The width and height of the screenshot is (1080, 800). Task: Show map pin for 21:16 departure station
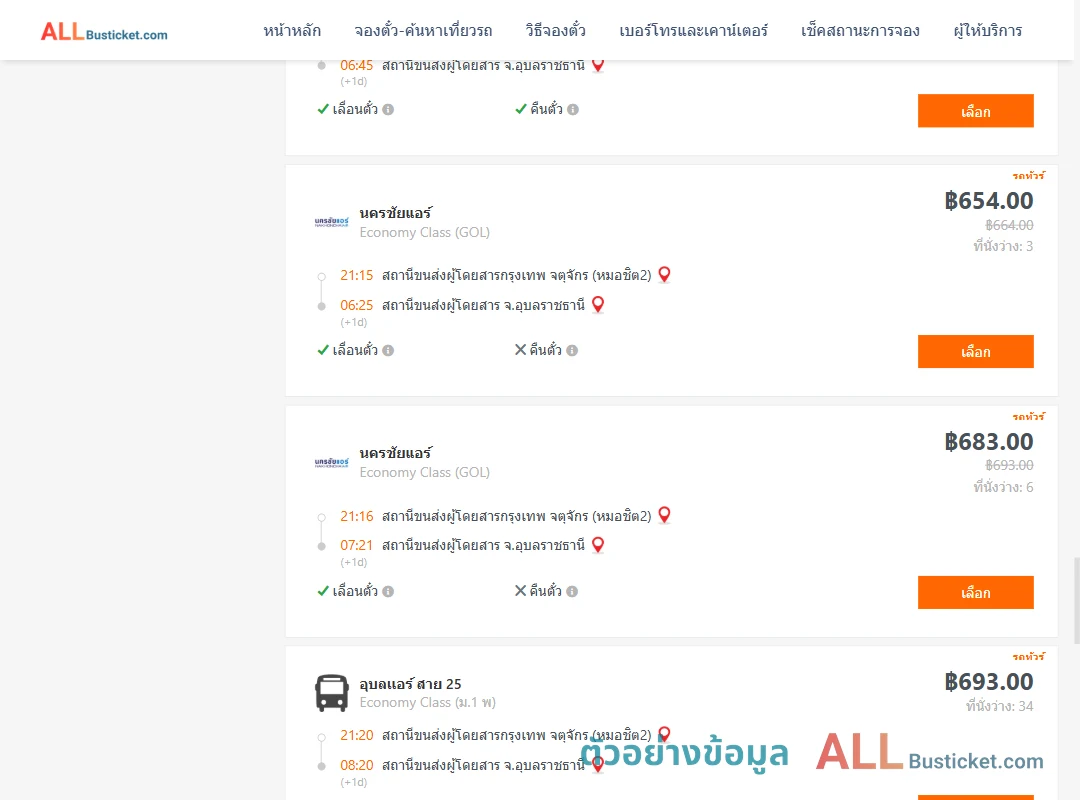[x=664, y=515]
